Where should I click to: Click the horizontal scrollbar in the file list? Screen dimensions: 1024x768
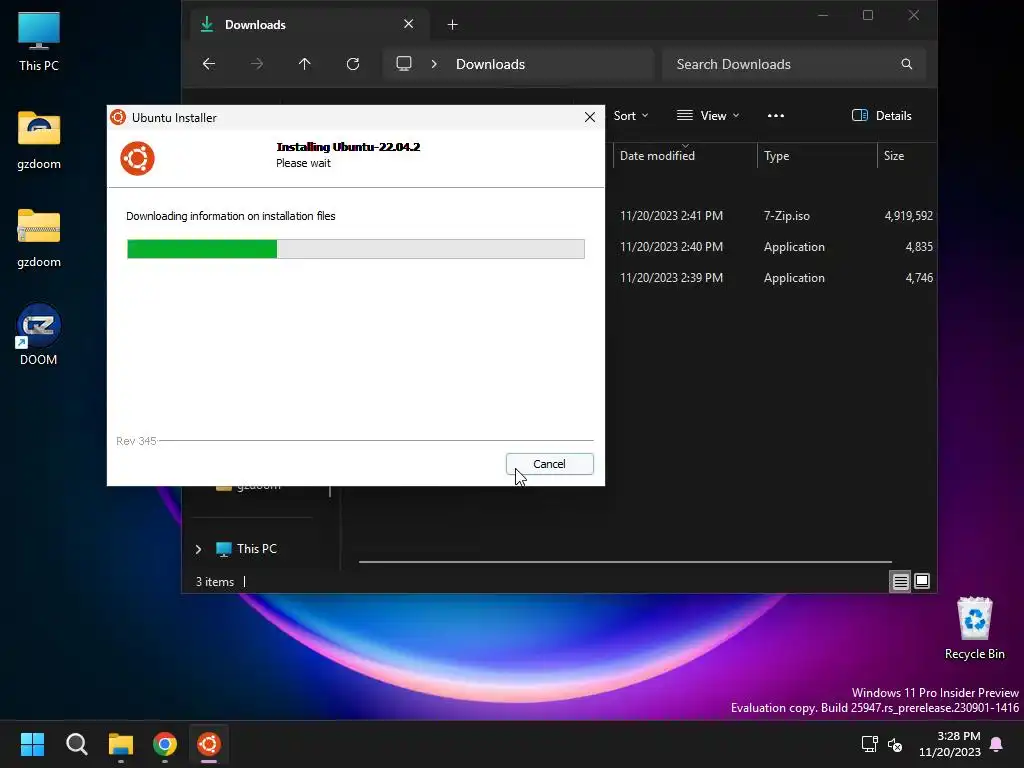point(625,562)
